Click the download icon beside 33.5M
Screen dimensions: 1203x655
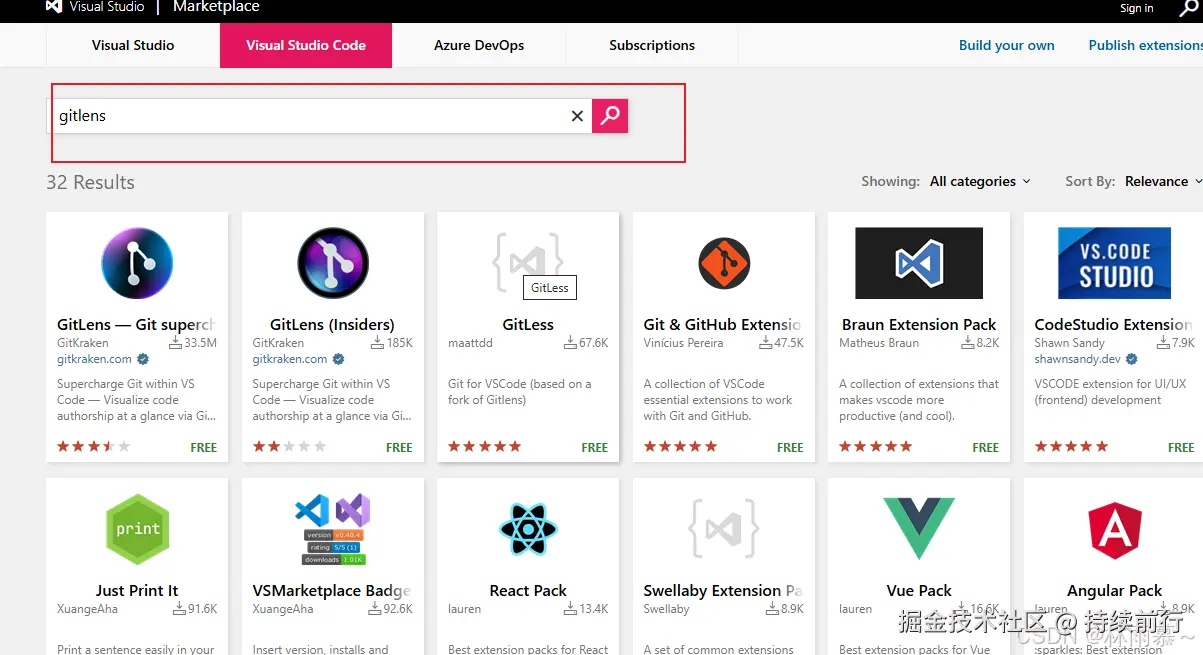coord(176,343)
